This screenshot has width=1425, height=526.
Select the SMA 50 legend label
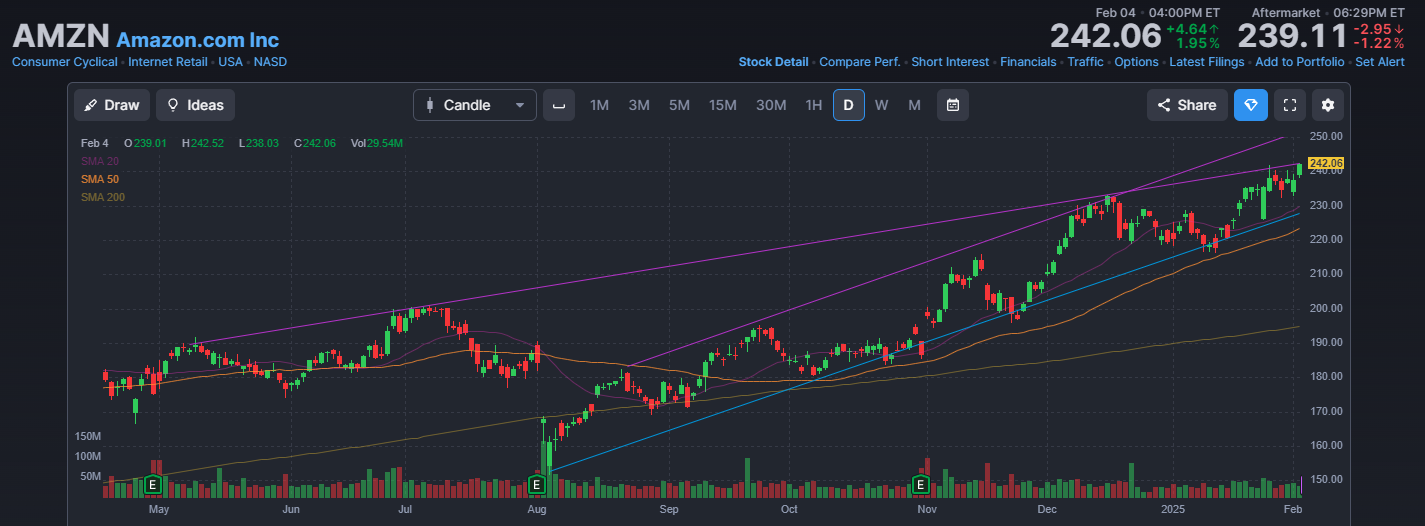99,179
